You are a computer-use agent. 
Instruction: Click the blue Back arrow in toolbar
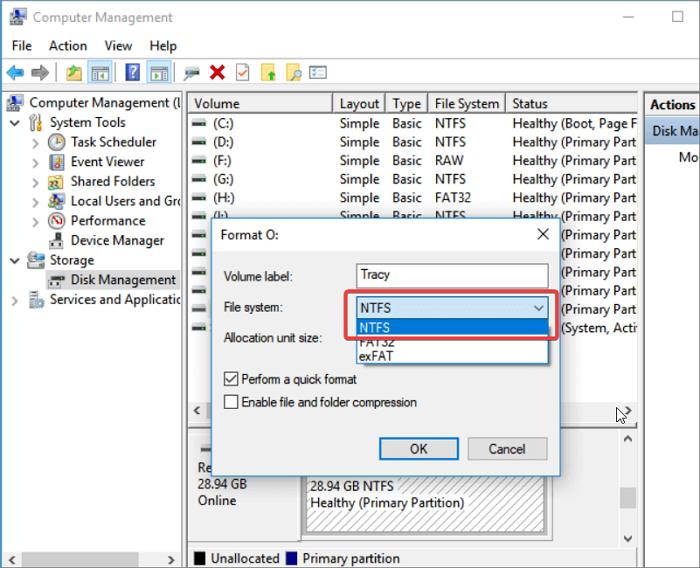(15, 73)
